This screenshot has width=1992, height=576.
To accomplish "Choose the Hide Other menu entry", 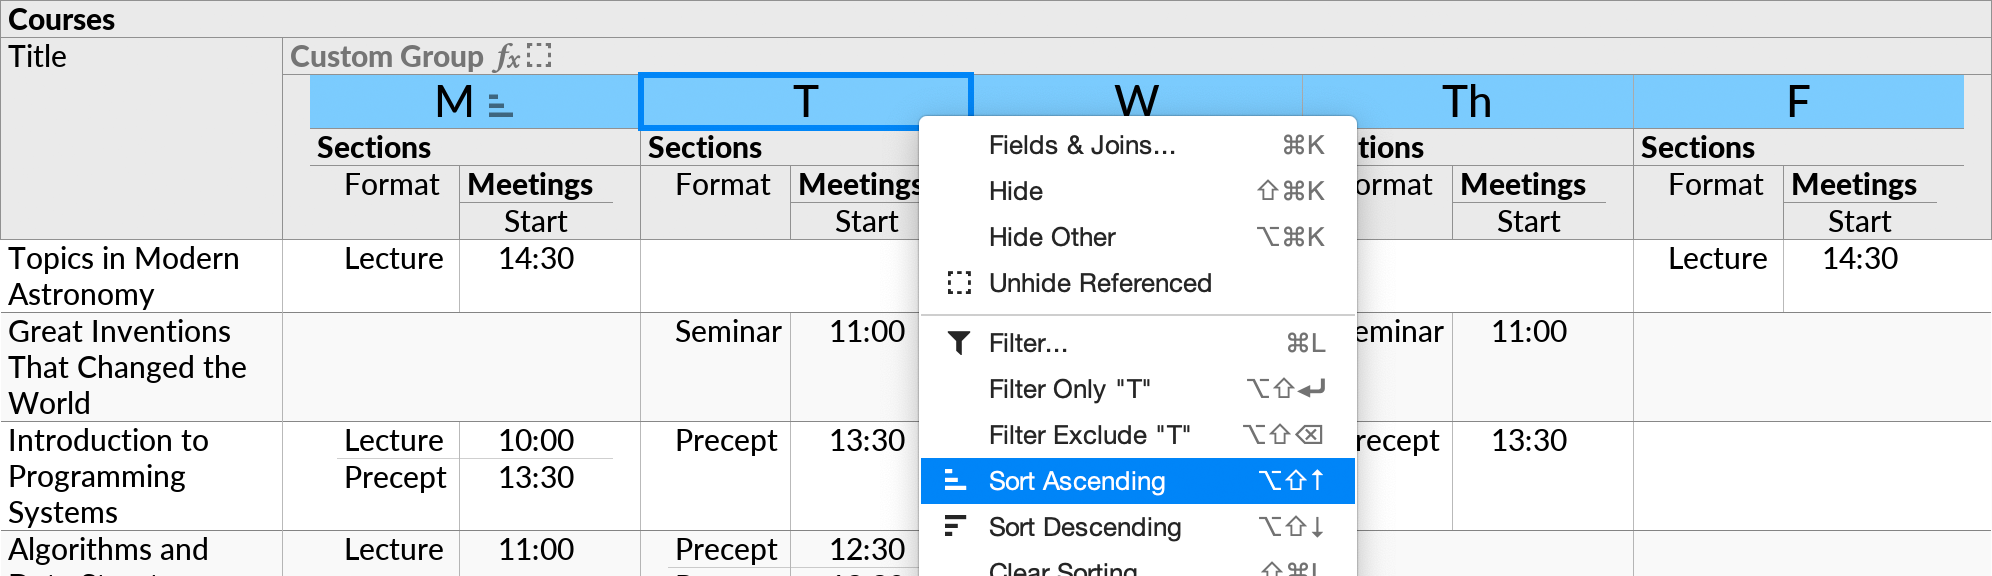I will tap(1050, 237).
